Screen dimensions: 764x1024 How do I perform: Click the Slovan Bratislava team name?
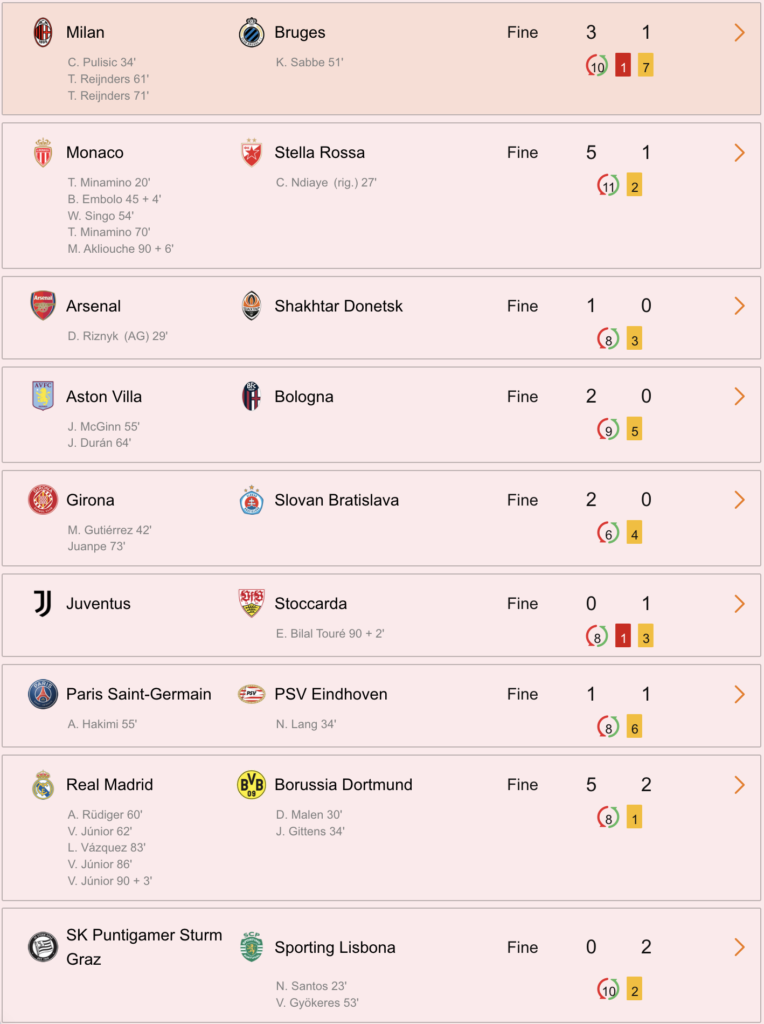pos(336,500)
